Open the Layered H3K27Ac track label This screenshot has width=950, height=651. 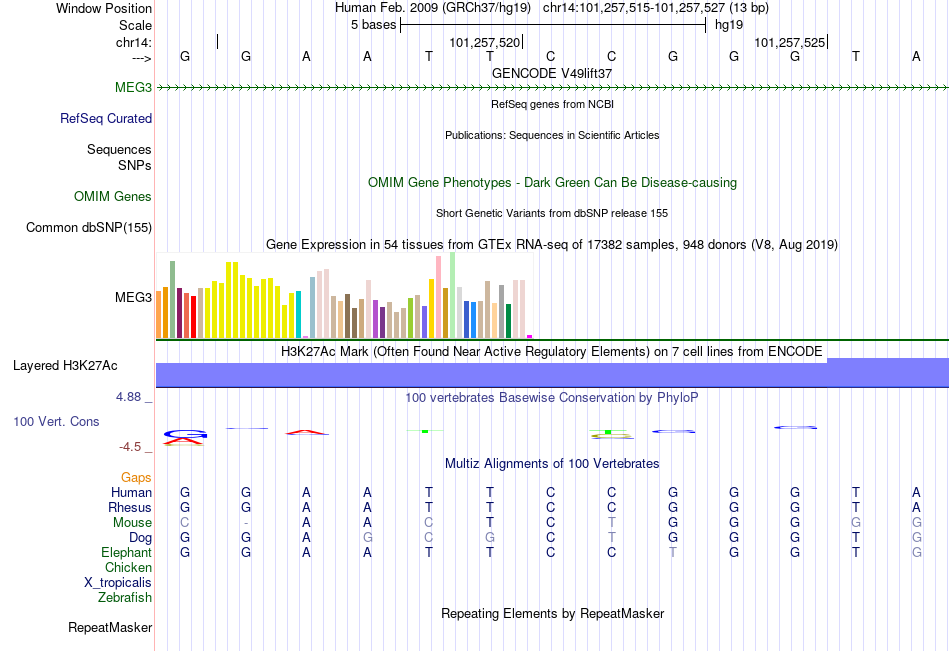coord(65,366)
